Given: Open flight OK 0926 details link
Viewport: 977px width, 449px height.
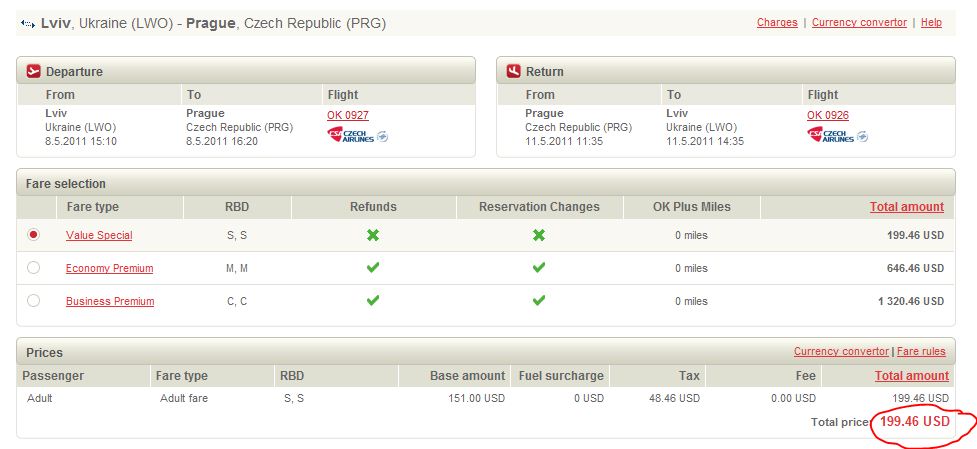Looking at the screenshot, I should (828, 115).
